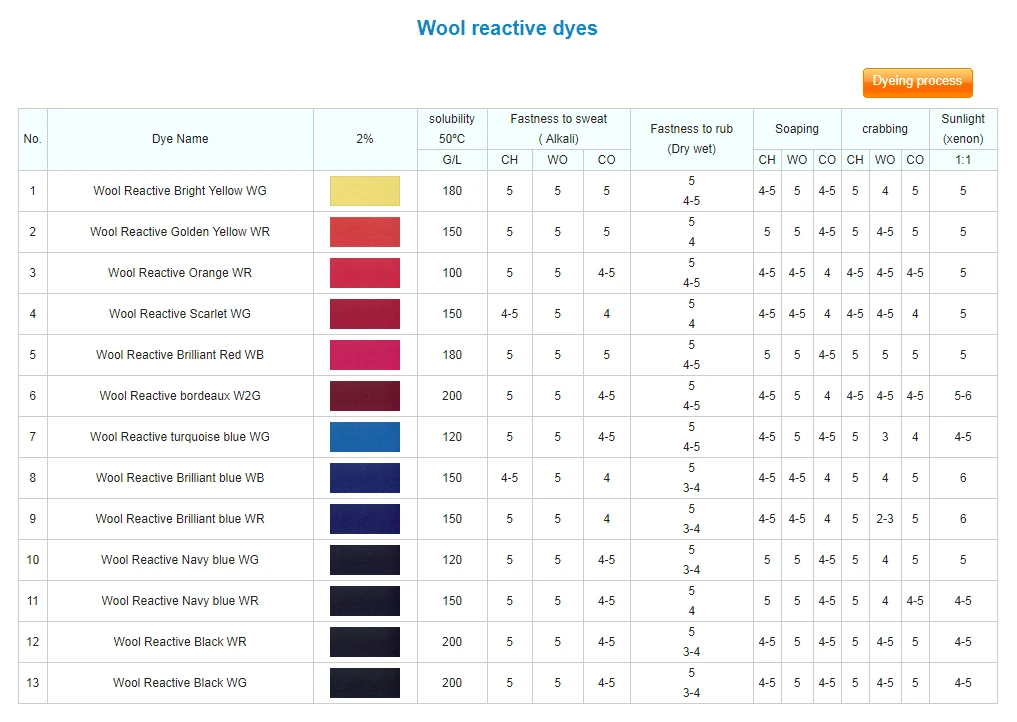Click 'Wool Reactive Scarlet WG' name
Viewport: 1017px width, 722px height.
tap(180, 313)
